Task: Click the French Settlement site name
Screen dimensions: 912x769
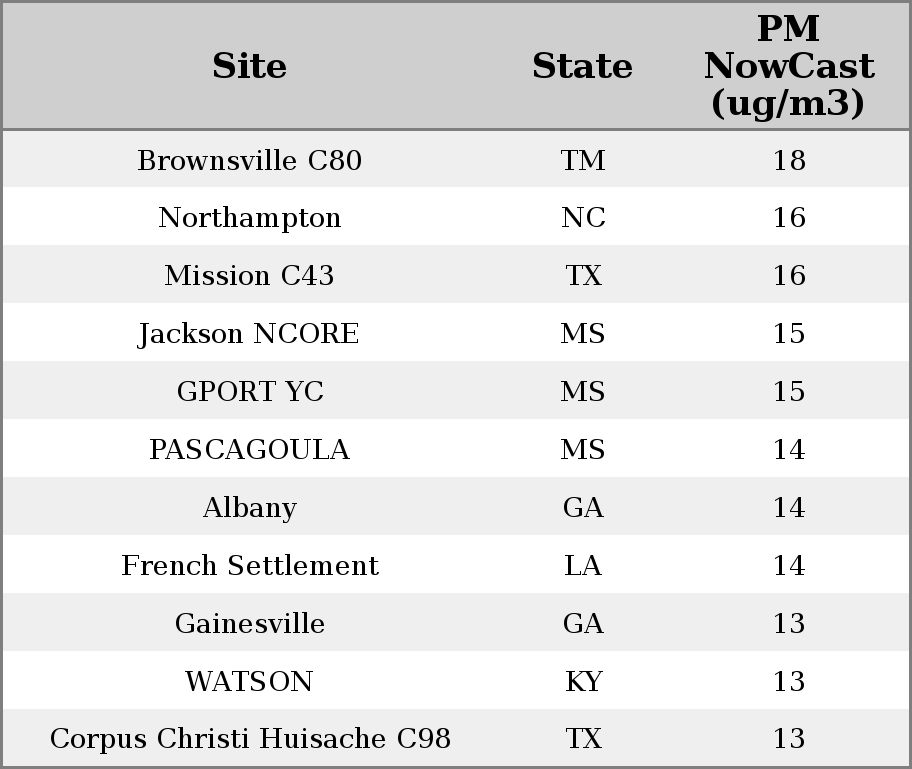Action: click(x=250, y=565)
